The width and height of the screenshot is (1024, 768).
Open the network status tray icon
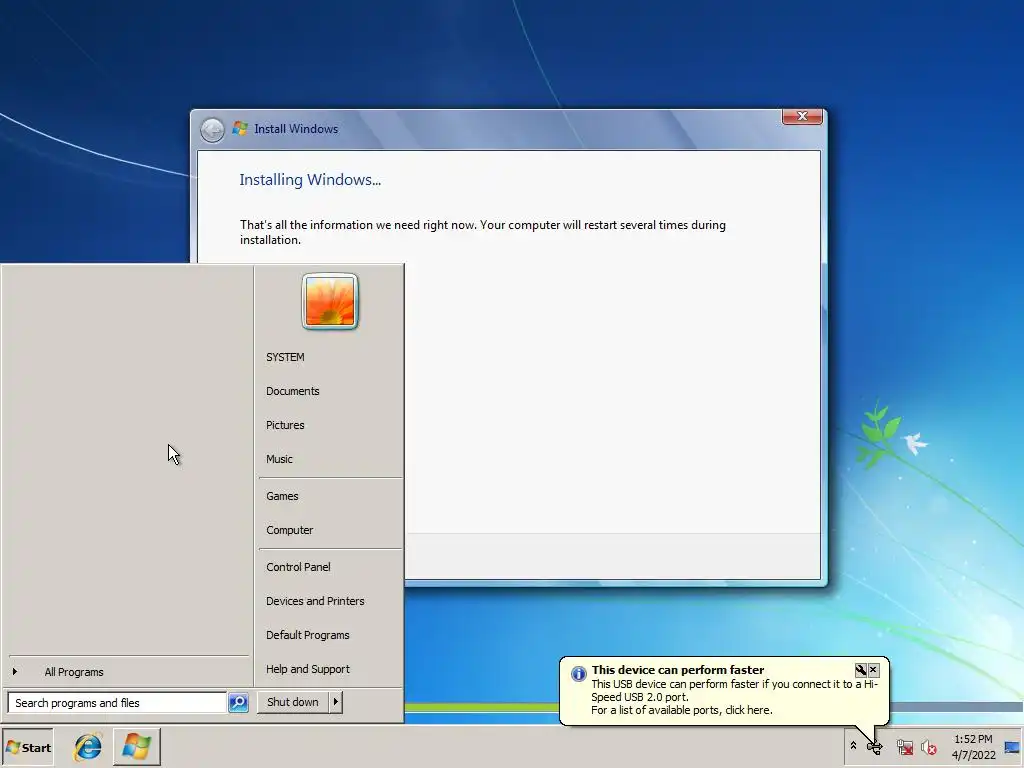(x=904, y=747)
